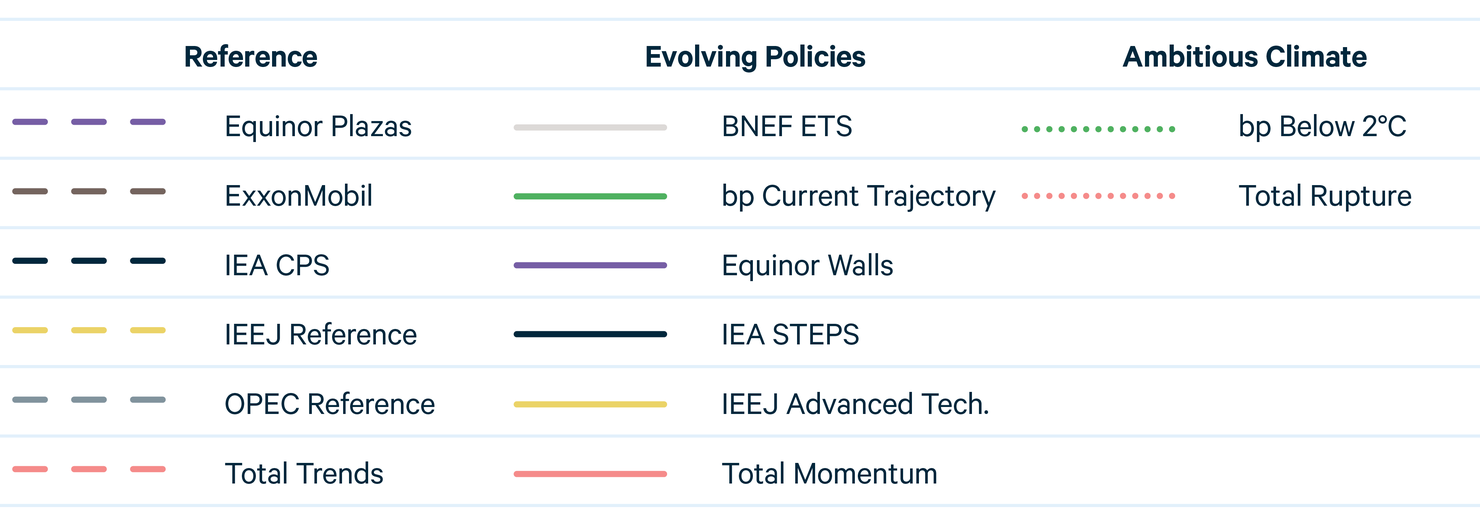Click the Total Rupture pink dotted line
Viewport: 1480px width, 517px height.
tap(1098, 196)
